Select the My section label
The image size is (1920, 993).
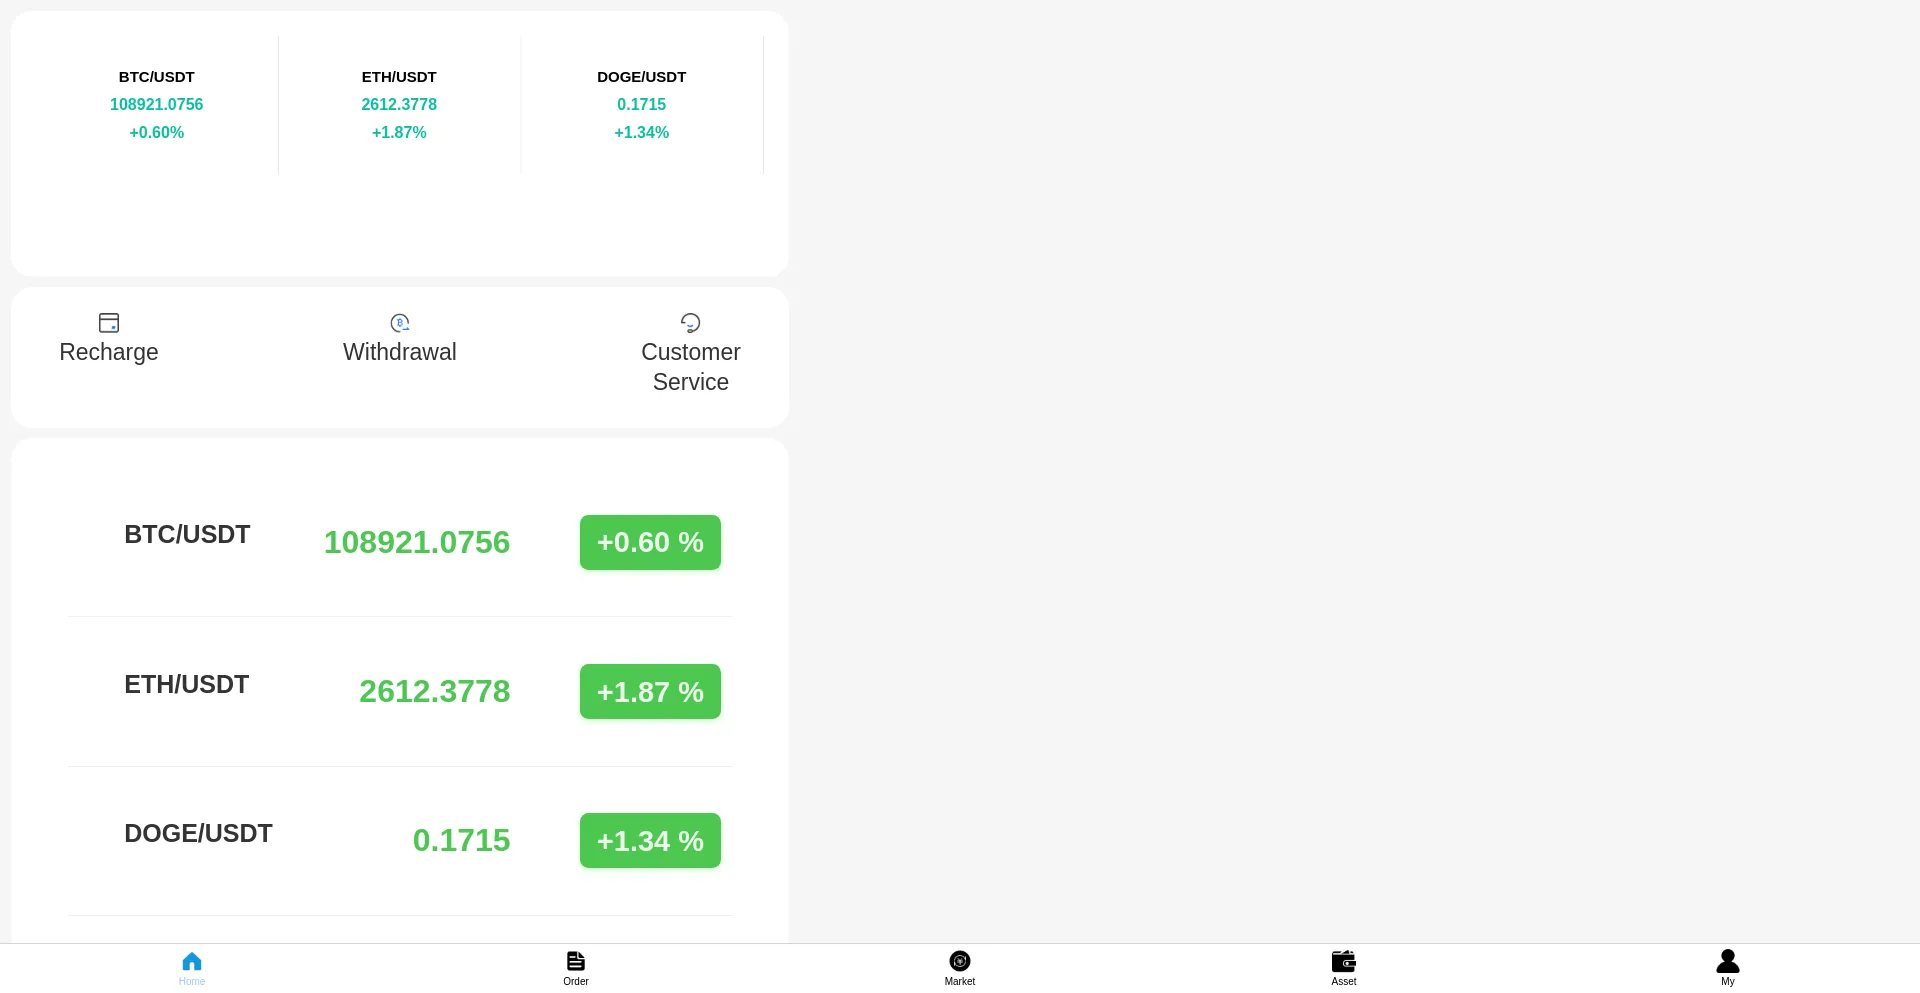pyautogui.click(x=1727, y=982)
